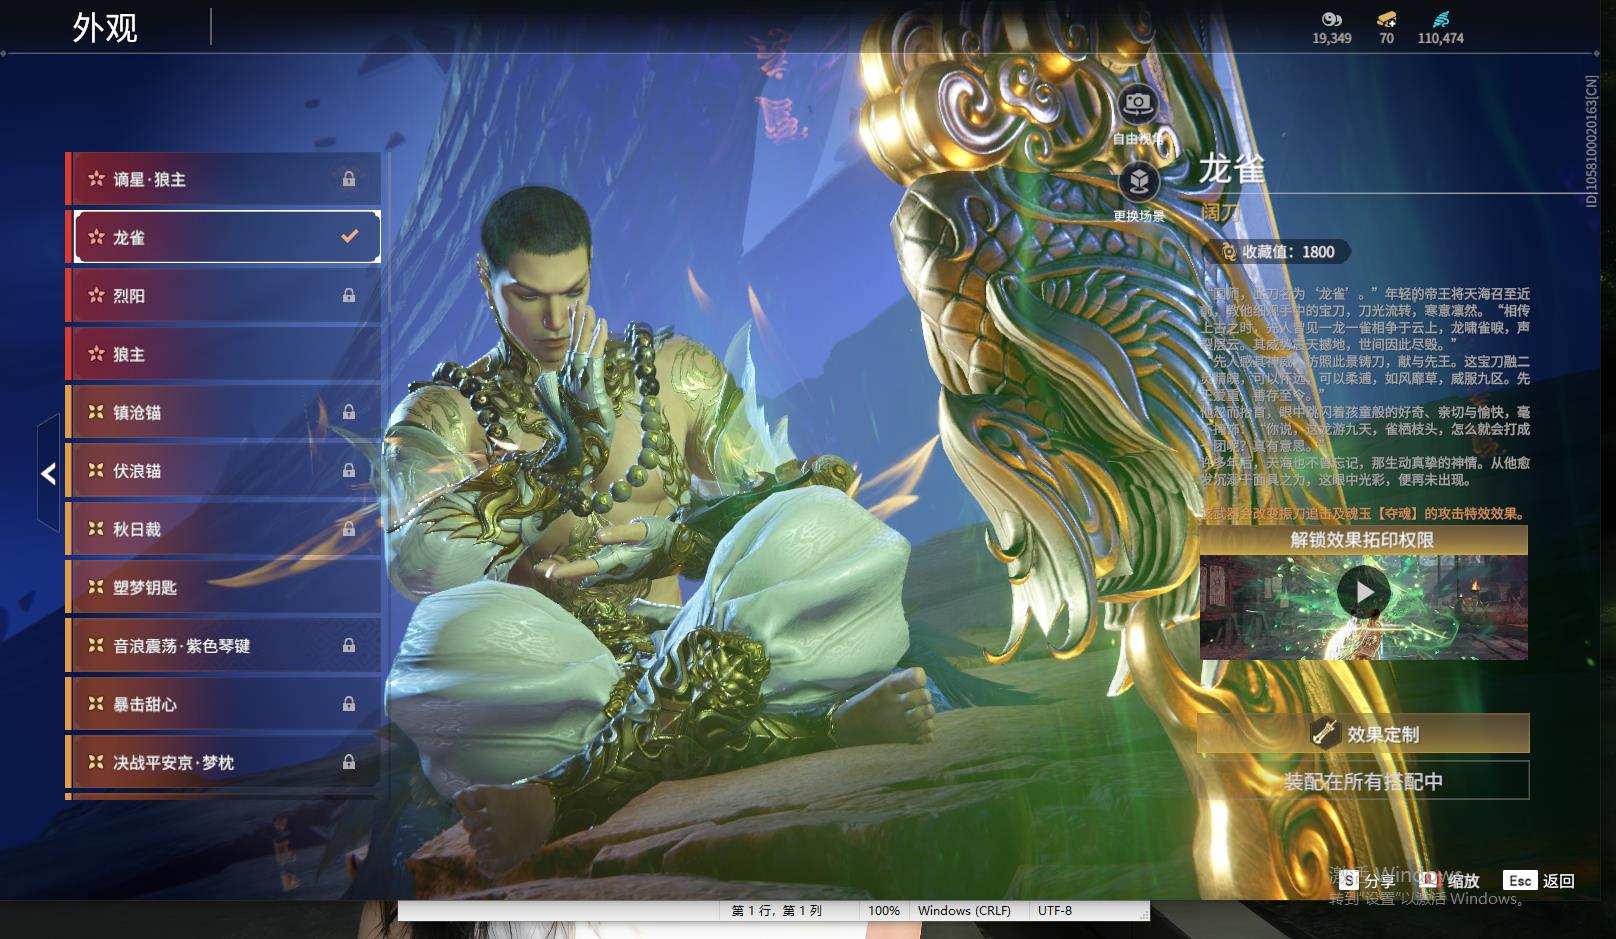Select the 秋日裁 skin
Screen dimensions: 1616x939
(x=224, y=529)
